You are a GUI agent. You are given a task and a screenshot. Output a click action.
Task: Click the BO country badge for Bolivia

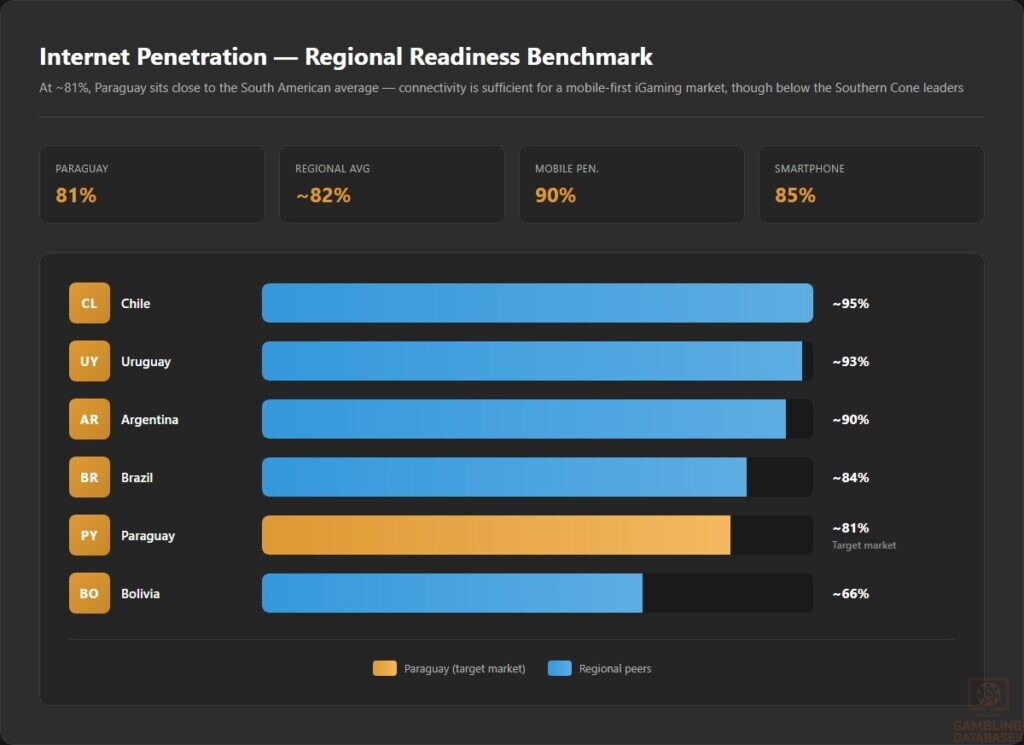[89, 594]
